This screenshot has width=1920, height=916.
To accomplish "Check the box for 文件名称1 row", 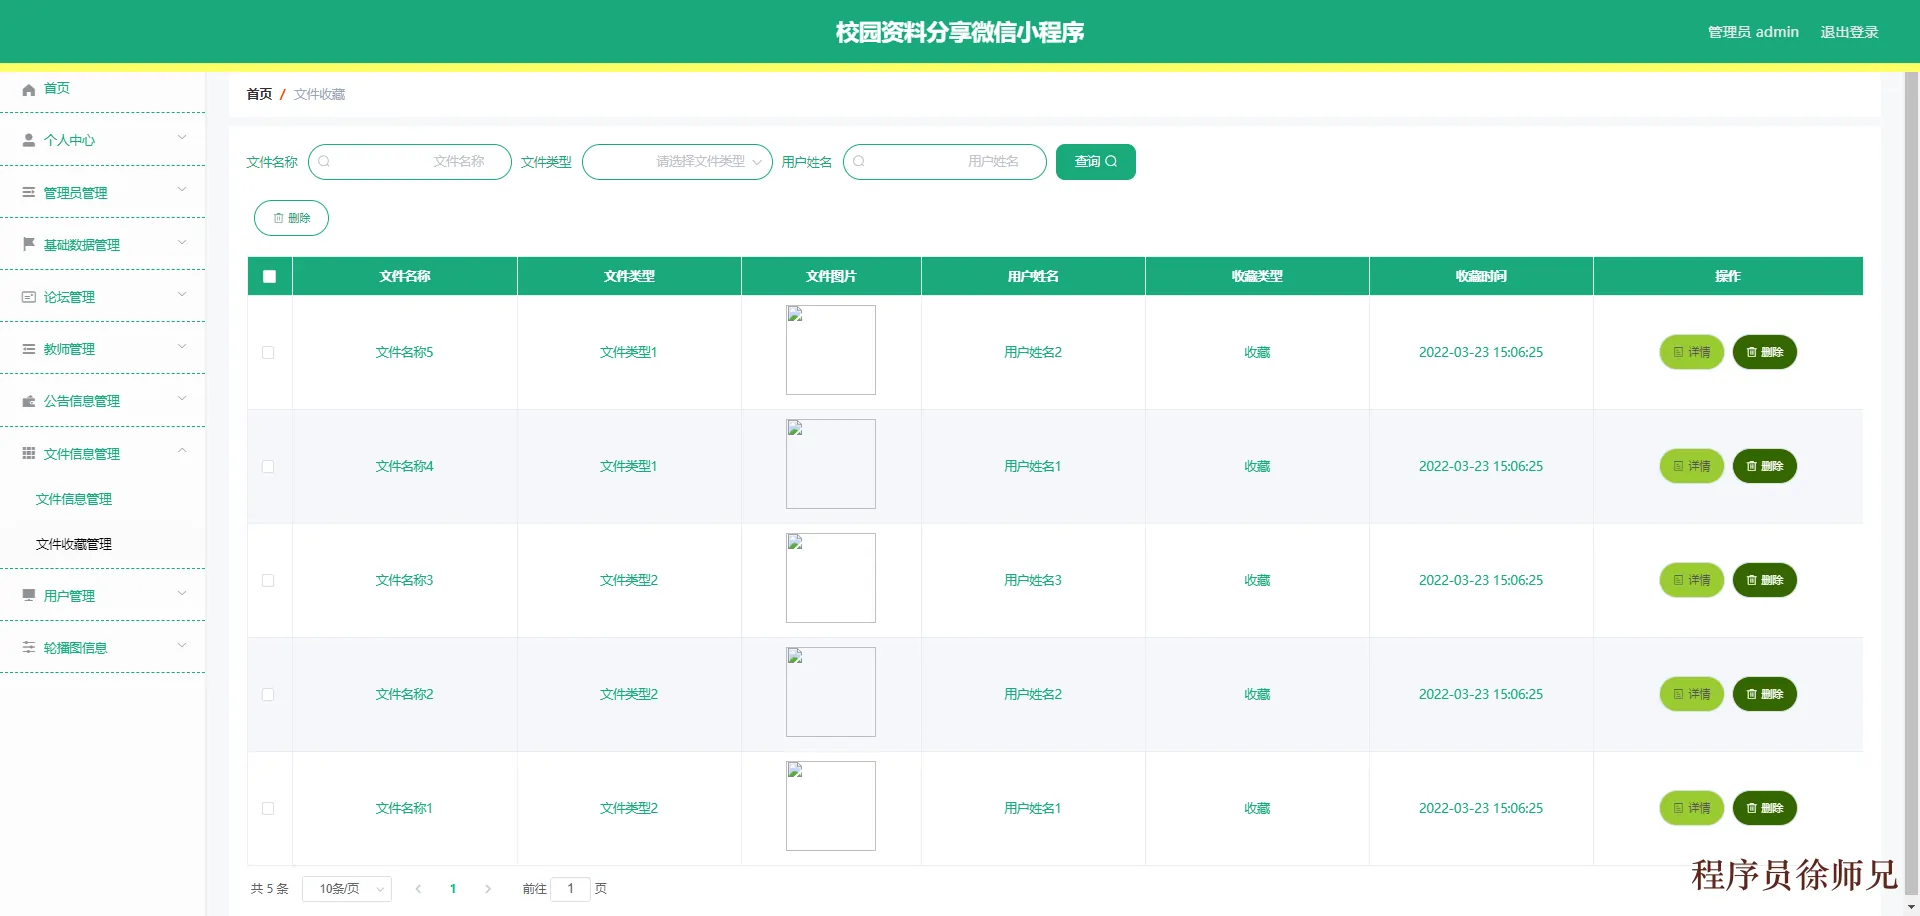I will tap(268, 809).
